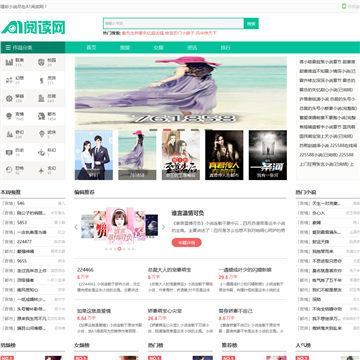Open the 资讯 navigation tab
The height and width of the screenshot is (360, 360).
point(192,48)
